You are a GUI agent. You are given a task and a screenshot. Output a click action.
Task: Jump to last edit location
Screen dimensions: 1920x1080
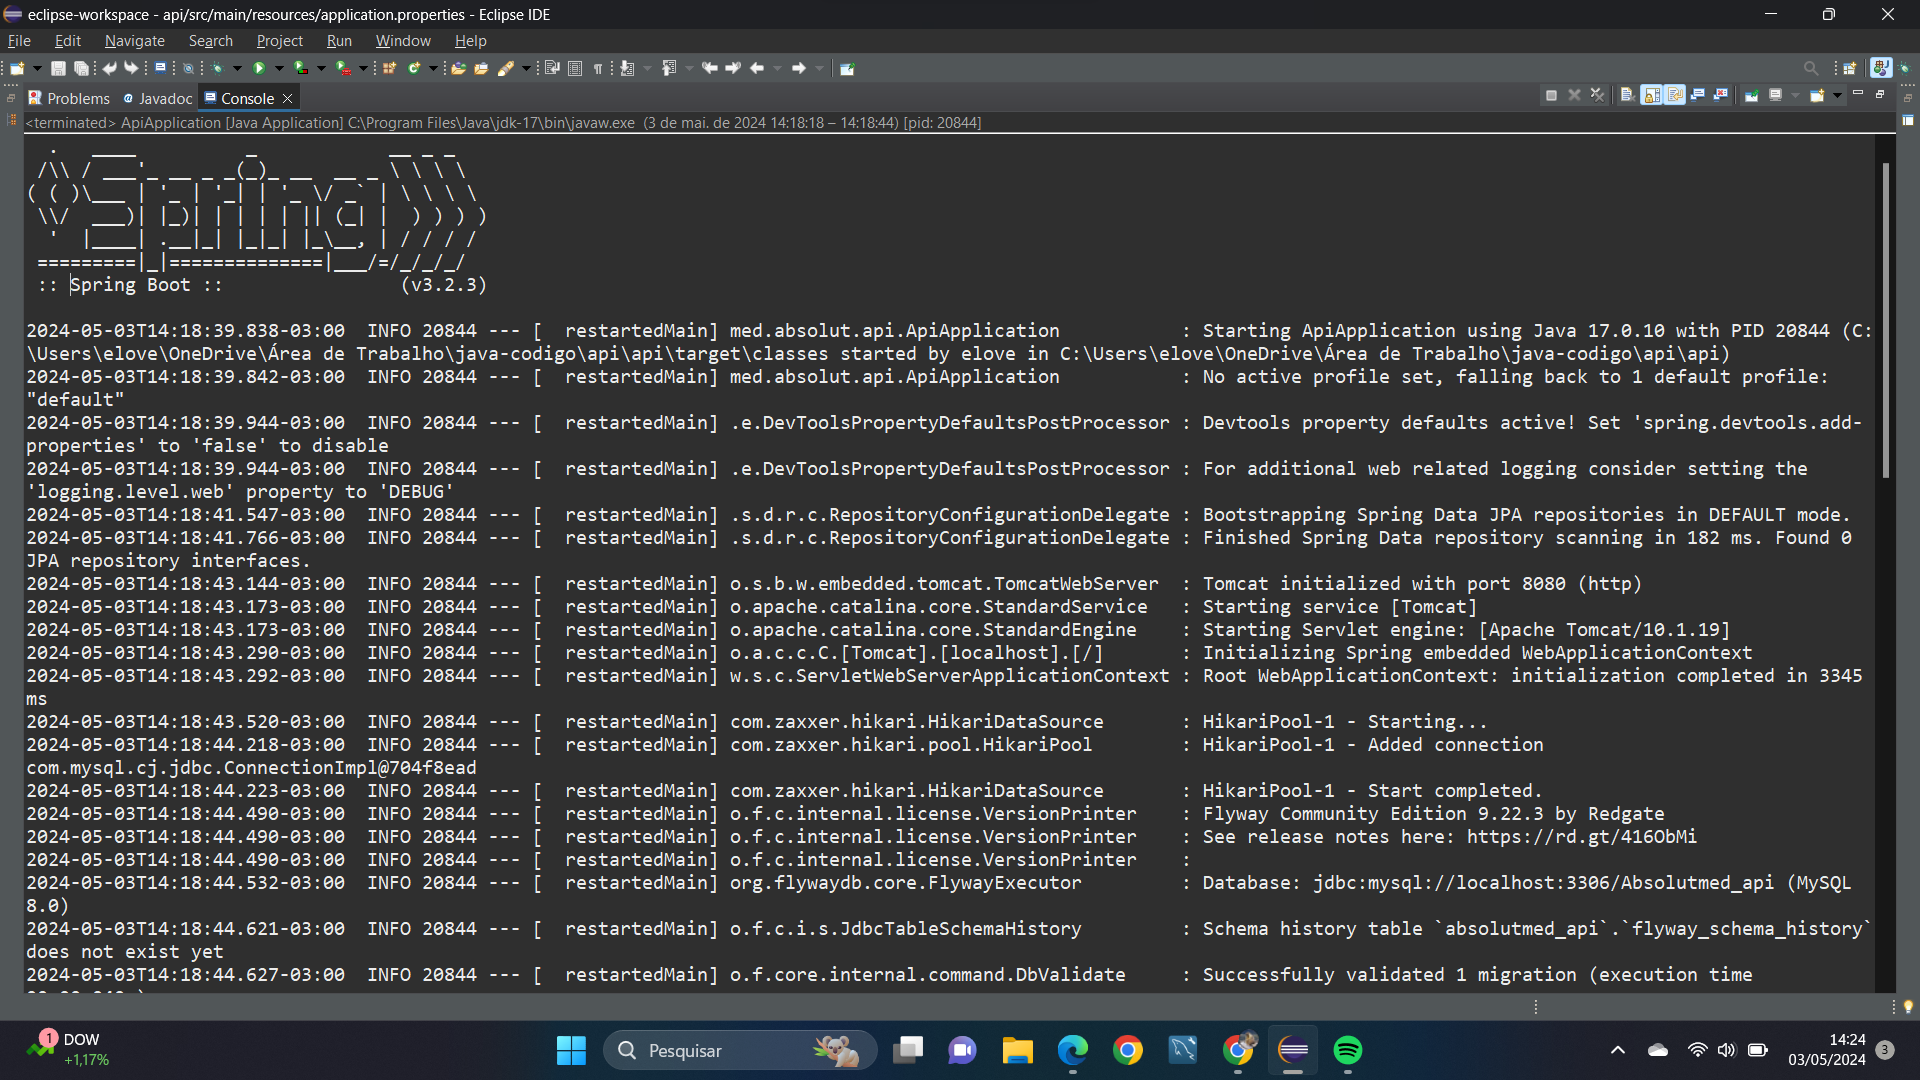tap(710, 68)
